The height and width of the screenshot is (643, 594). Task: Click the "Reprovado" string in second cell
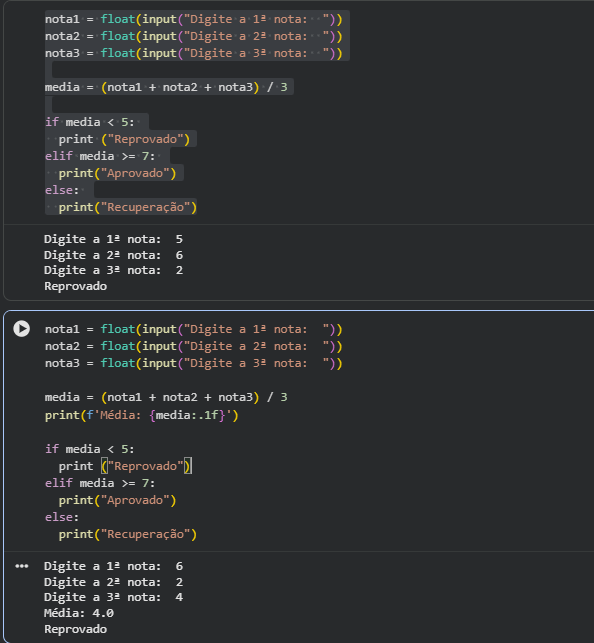[x=146, y=466]
